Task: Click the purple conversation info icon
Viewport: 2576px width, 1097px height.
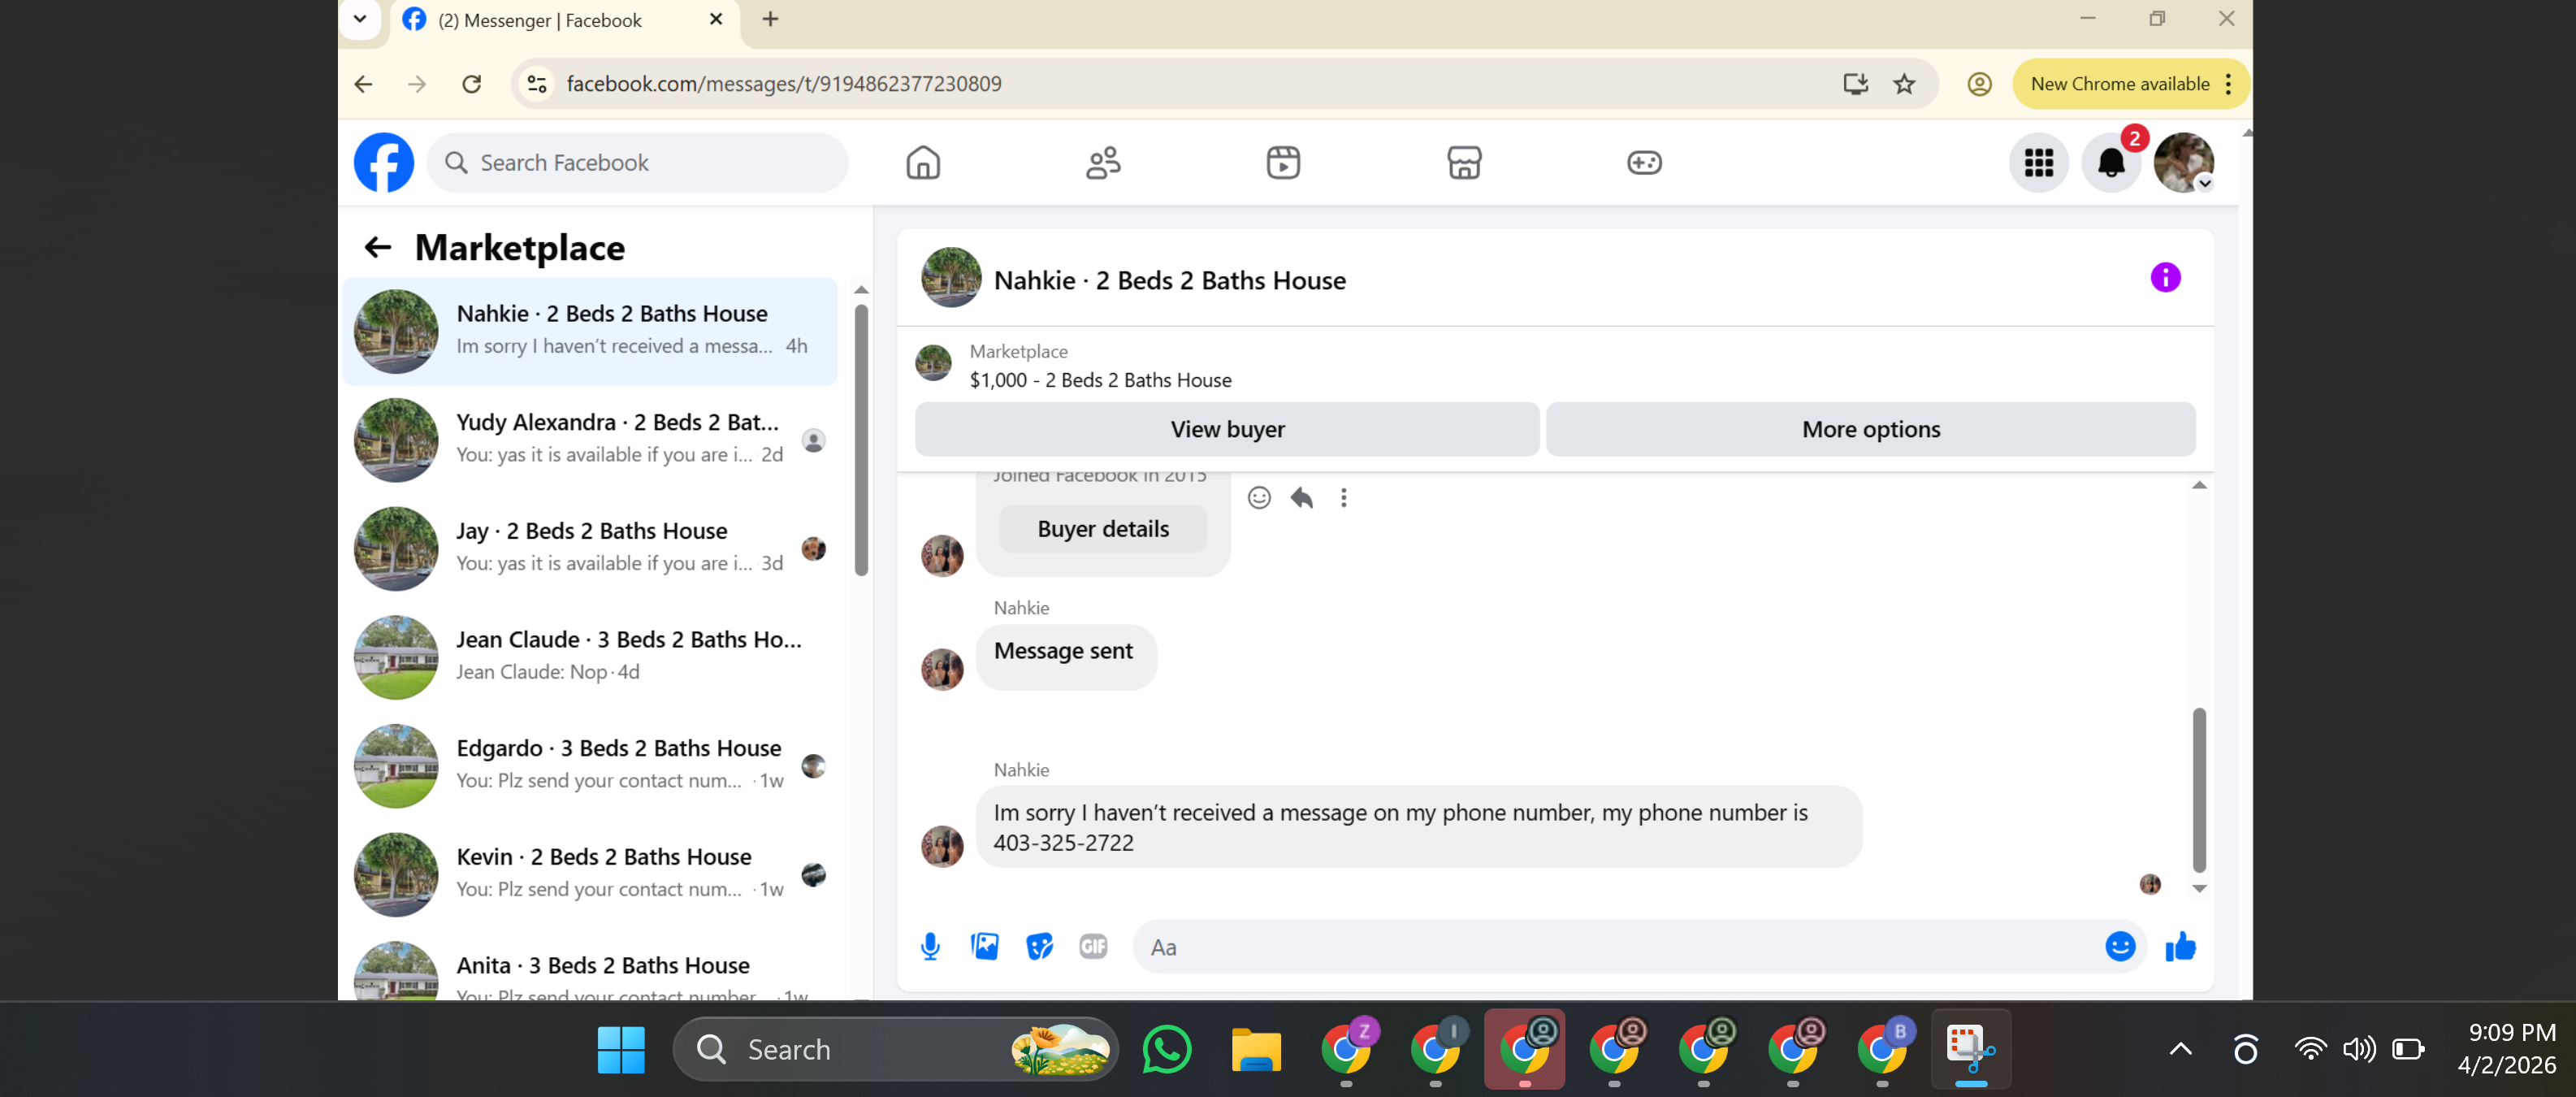Action: point(2165,278)
